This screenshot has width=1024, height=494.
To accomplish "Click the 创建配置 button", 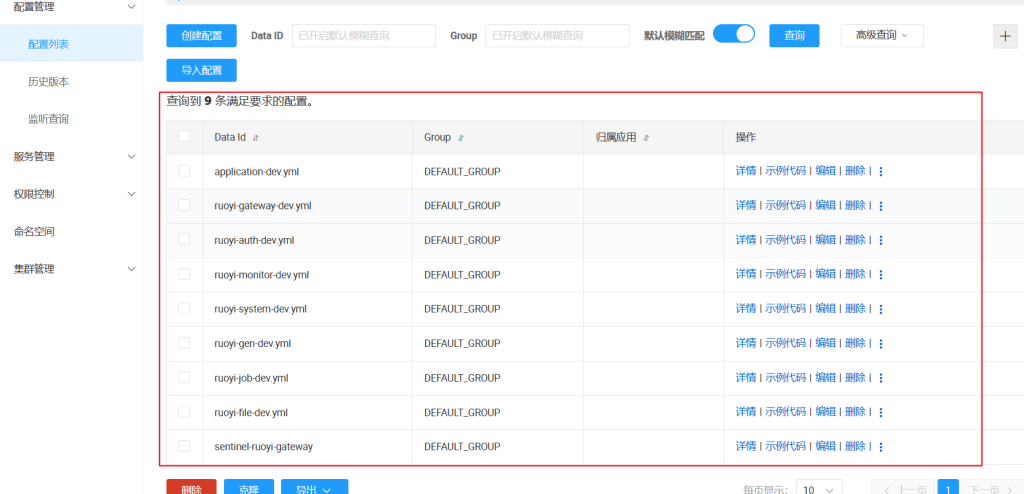I will (x=201, y=35).
